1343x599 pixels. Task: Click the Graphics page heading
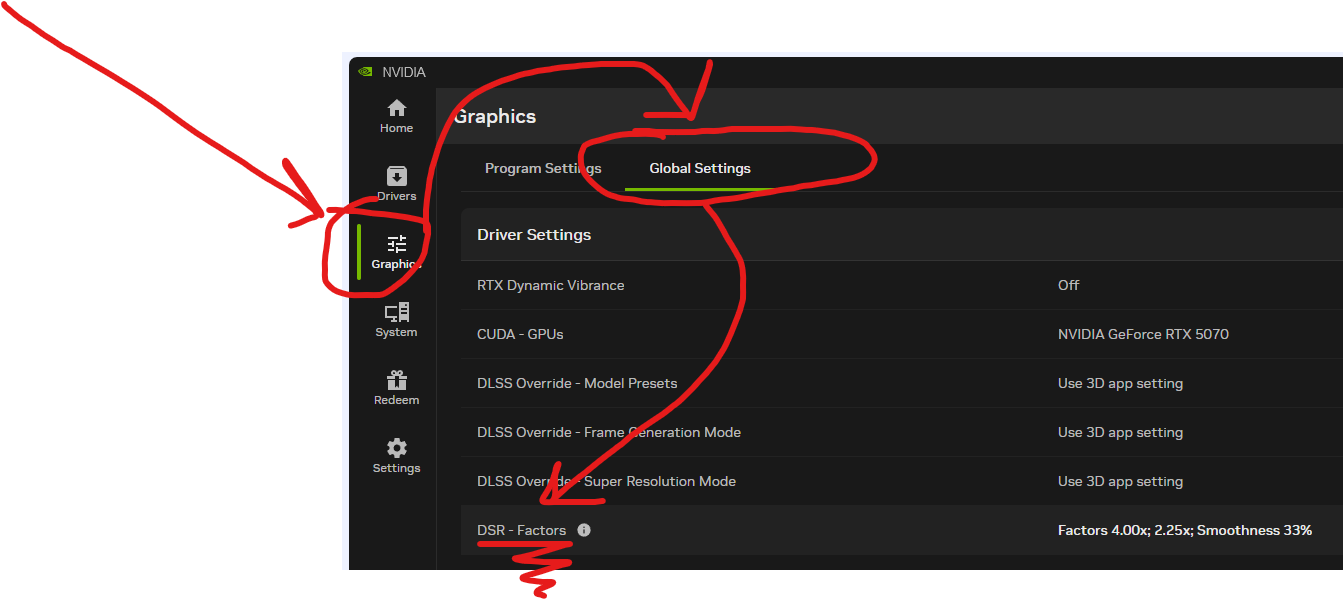[x=495, y=117]
